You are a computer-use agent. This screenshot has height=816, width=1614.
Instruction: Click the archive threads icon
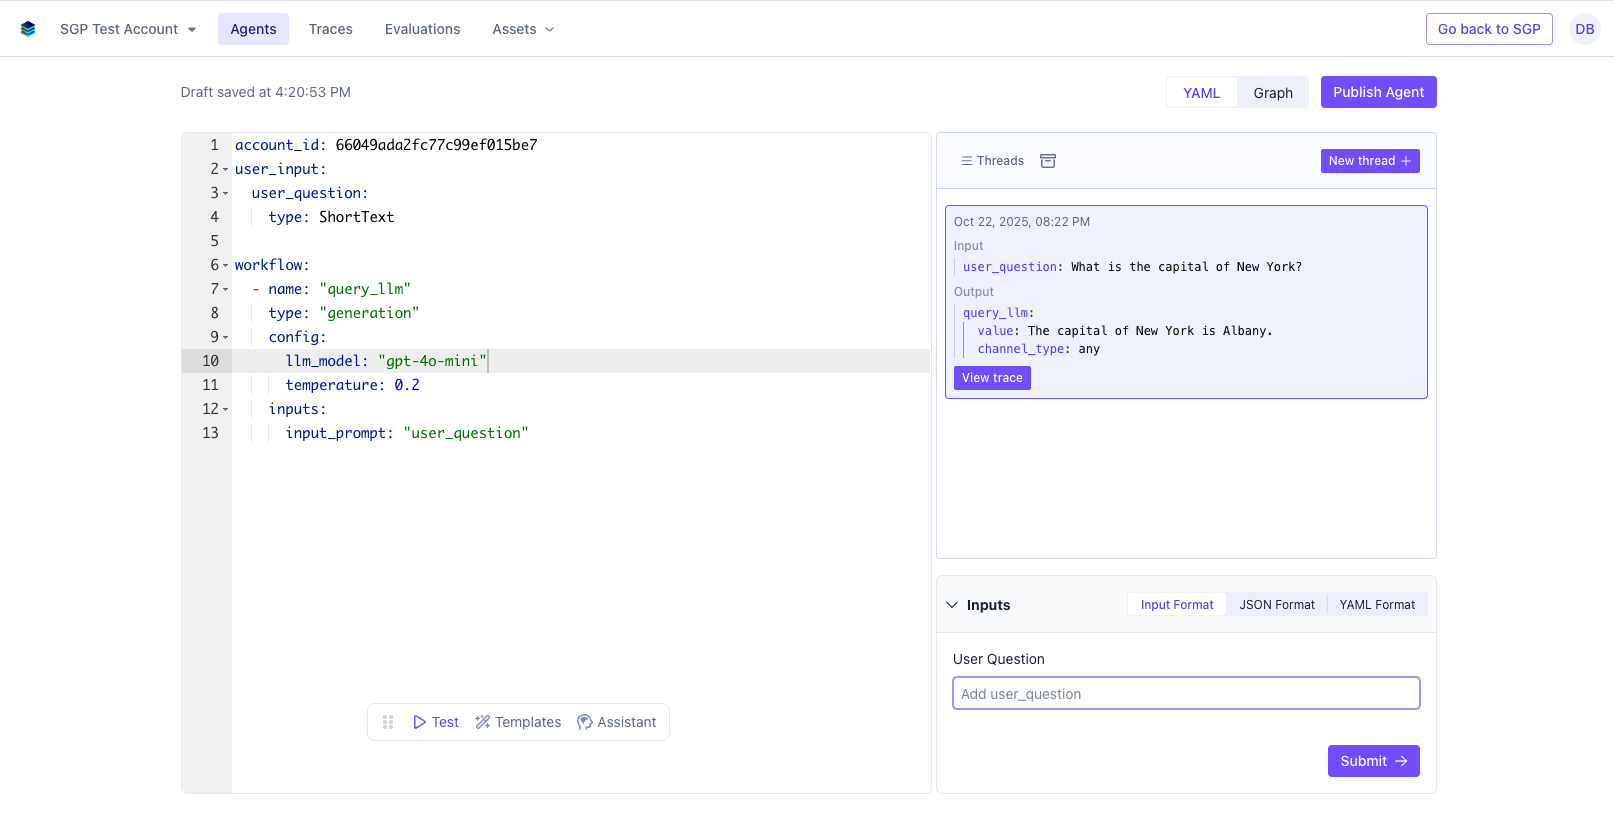pos(1048,161)
